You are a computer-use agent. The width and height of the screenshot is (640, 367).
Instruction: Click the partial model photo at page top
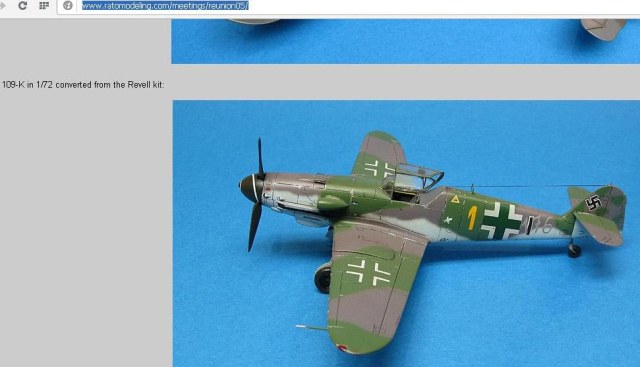405,41
